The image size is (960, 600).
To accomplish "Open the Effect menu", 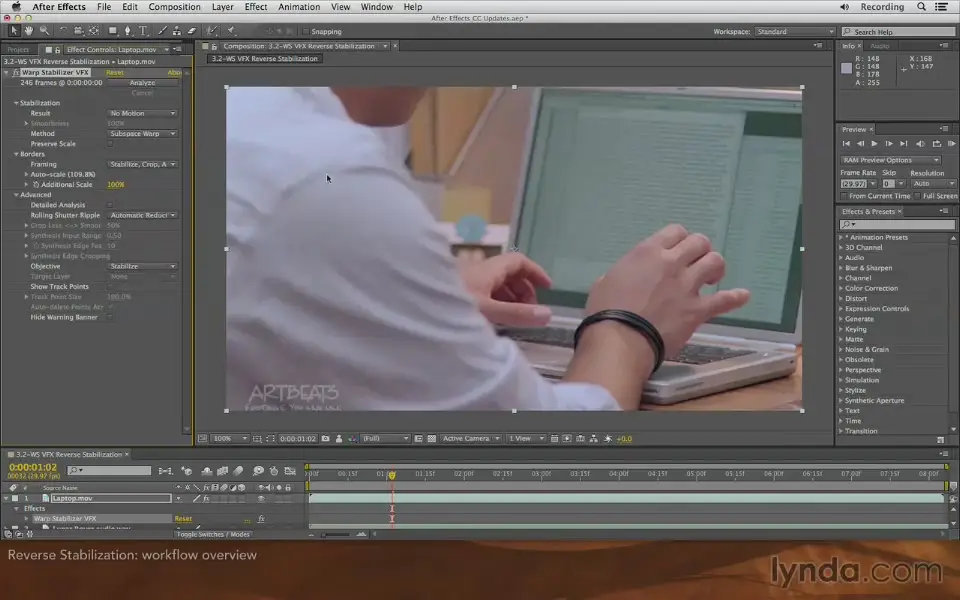I will point(256,7).
